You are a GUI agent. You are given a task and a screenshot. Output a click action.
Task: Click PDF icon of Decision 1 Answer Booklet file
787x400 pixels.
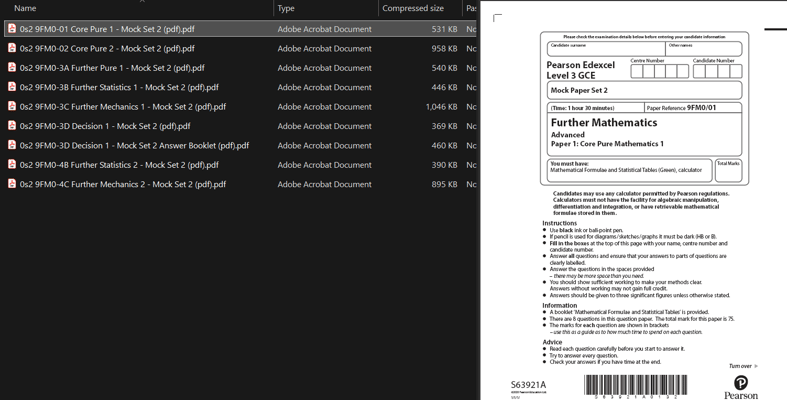click(x=12, y=145)
